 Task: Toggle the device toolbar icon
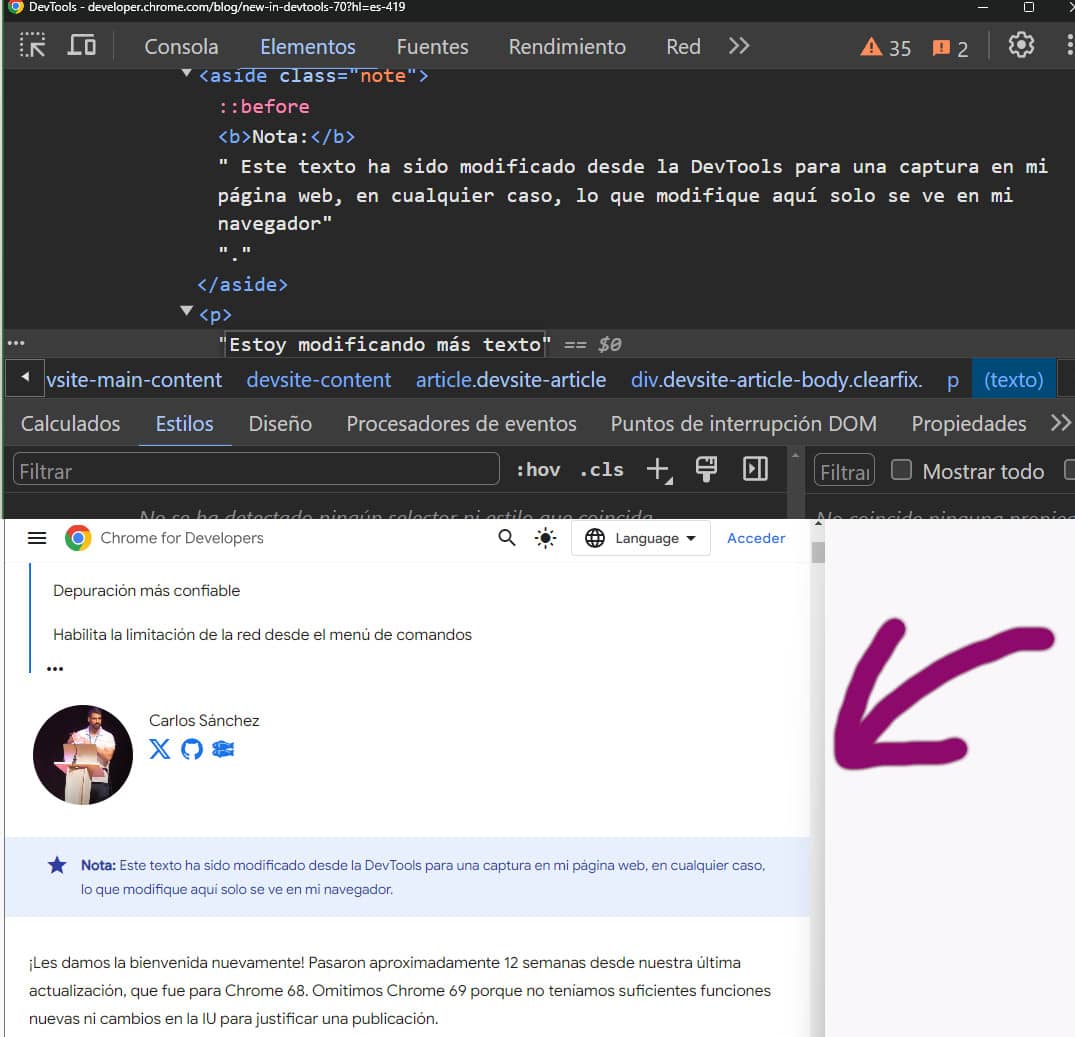pos(81,46)
